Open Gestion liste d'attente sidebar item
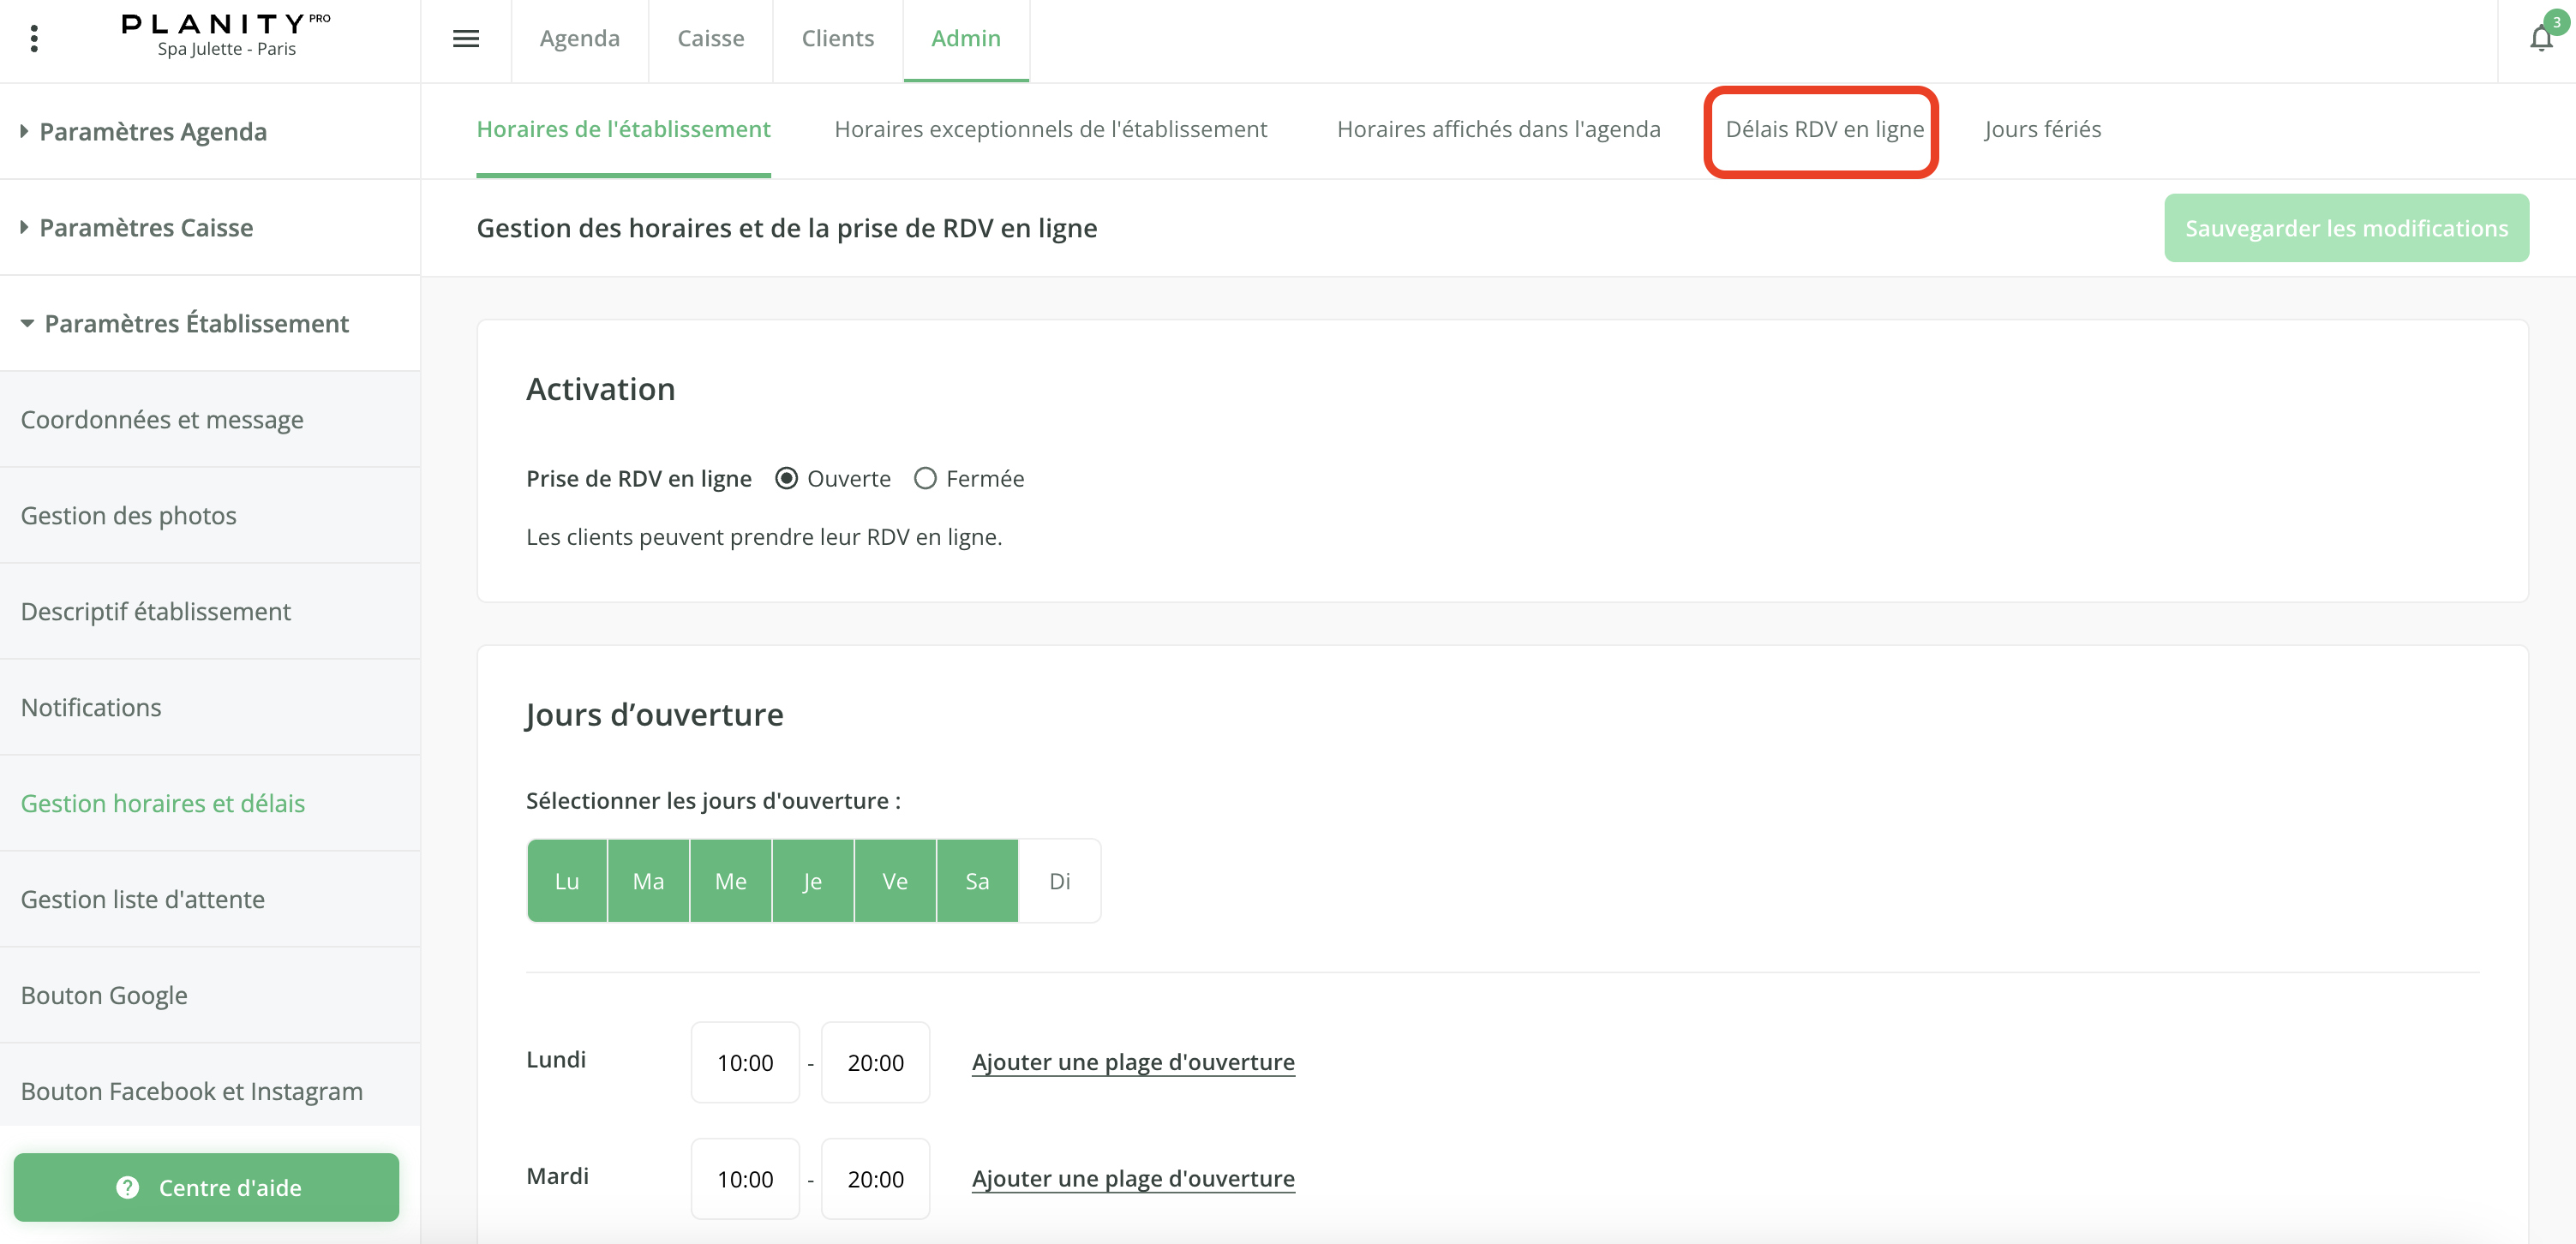The width and height of the screenshot is (2576, 1244). click(143, 899)
